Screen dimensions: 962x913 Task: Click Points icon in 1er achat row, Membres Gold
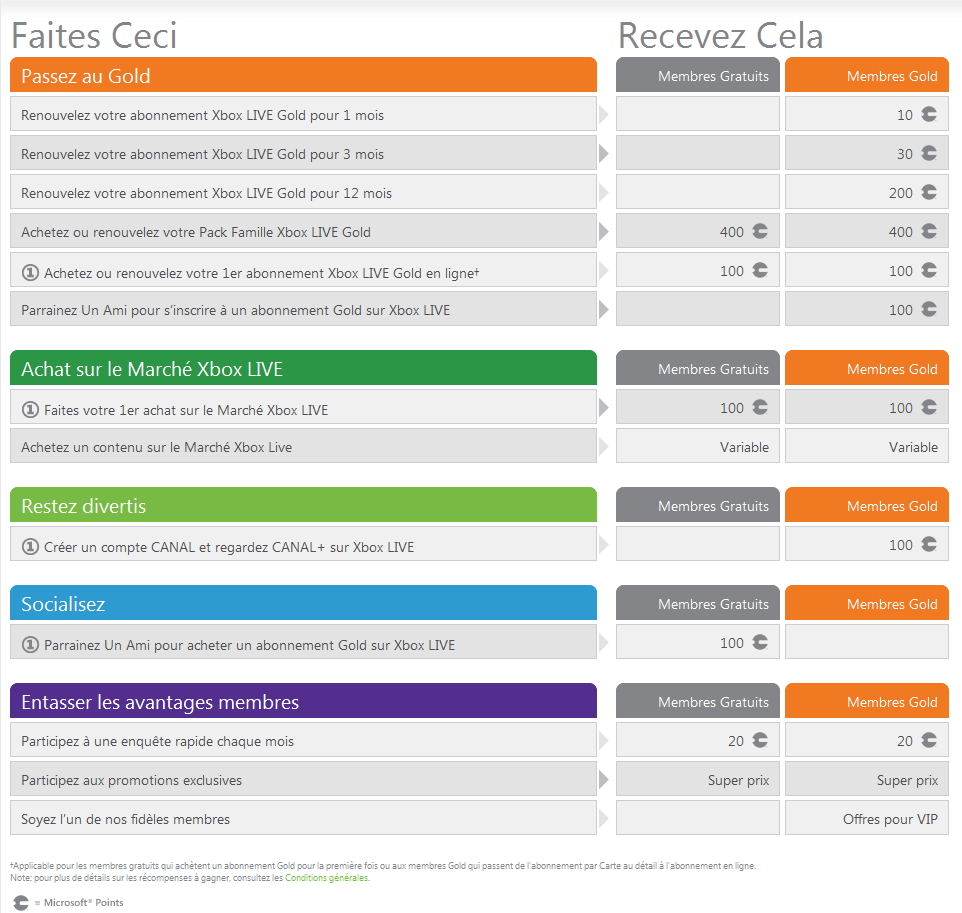[929, 407]
